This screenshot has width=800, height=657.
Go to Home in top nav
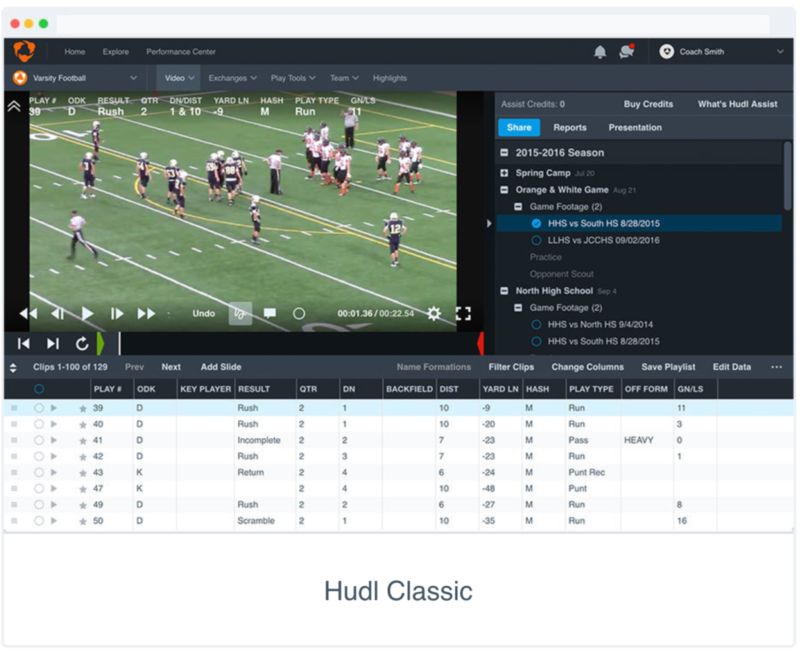(x=74, y=52)
